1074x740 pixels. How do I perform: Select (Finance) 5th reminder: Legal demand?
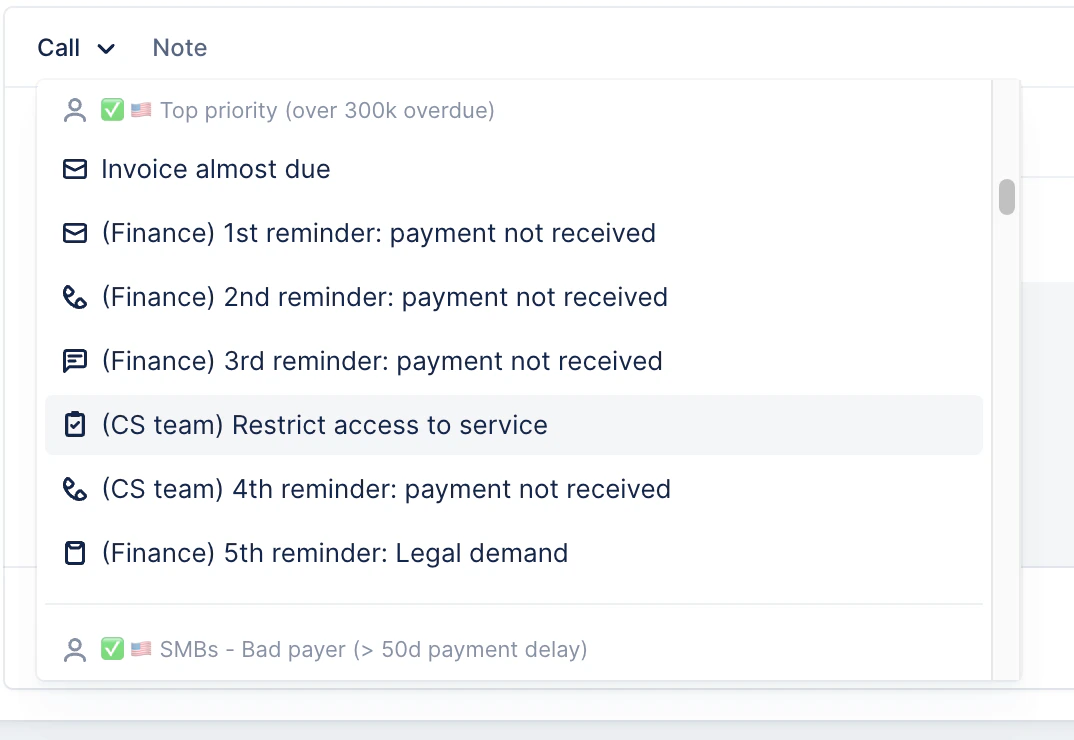point(514,553)
